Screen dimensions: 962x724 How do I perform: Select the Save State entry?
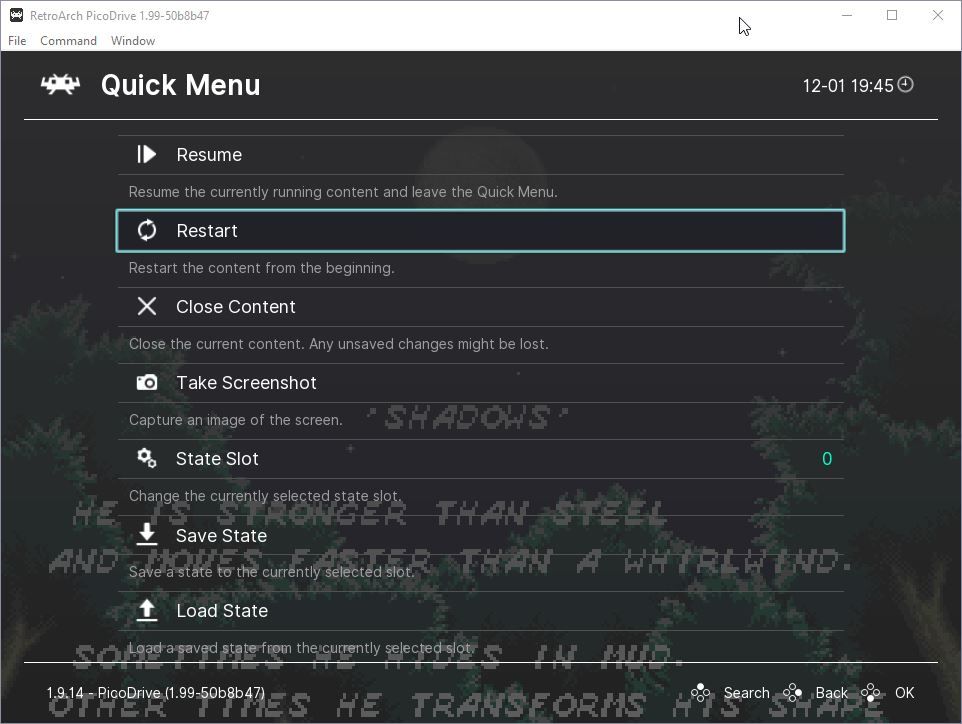tap(481, 535)
